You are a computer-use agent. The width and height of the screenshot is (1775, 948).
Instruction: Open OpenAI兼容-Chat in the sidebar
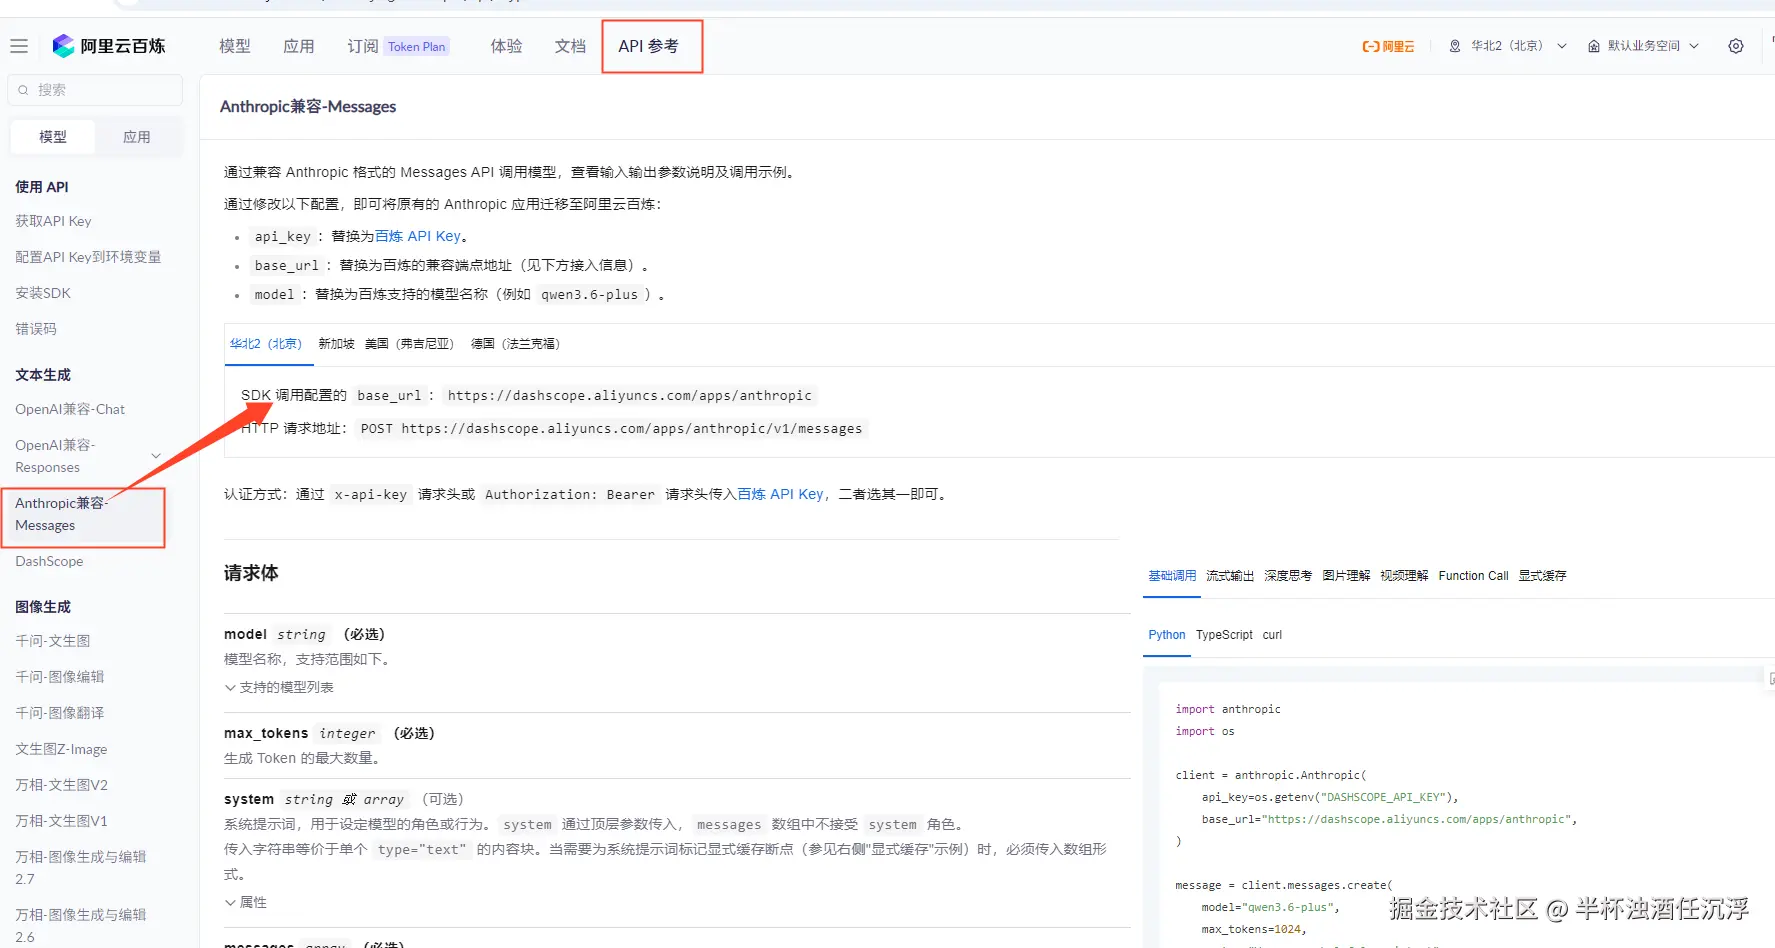[70, 409]
